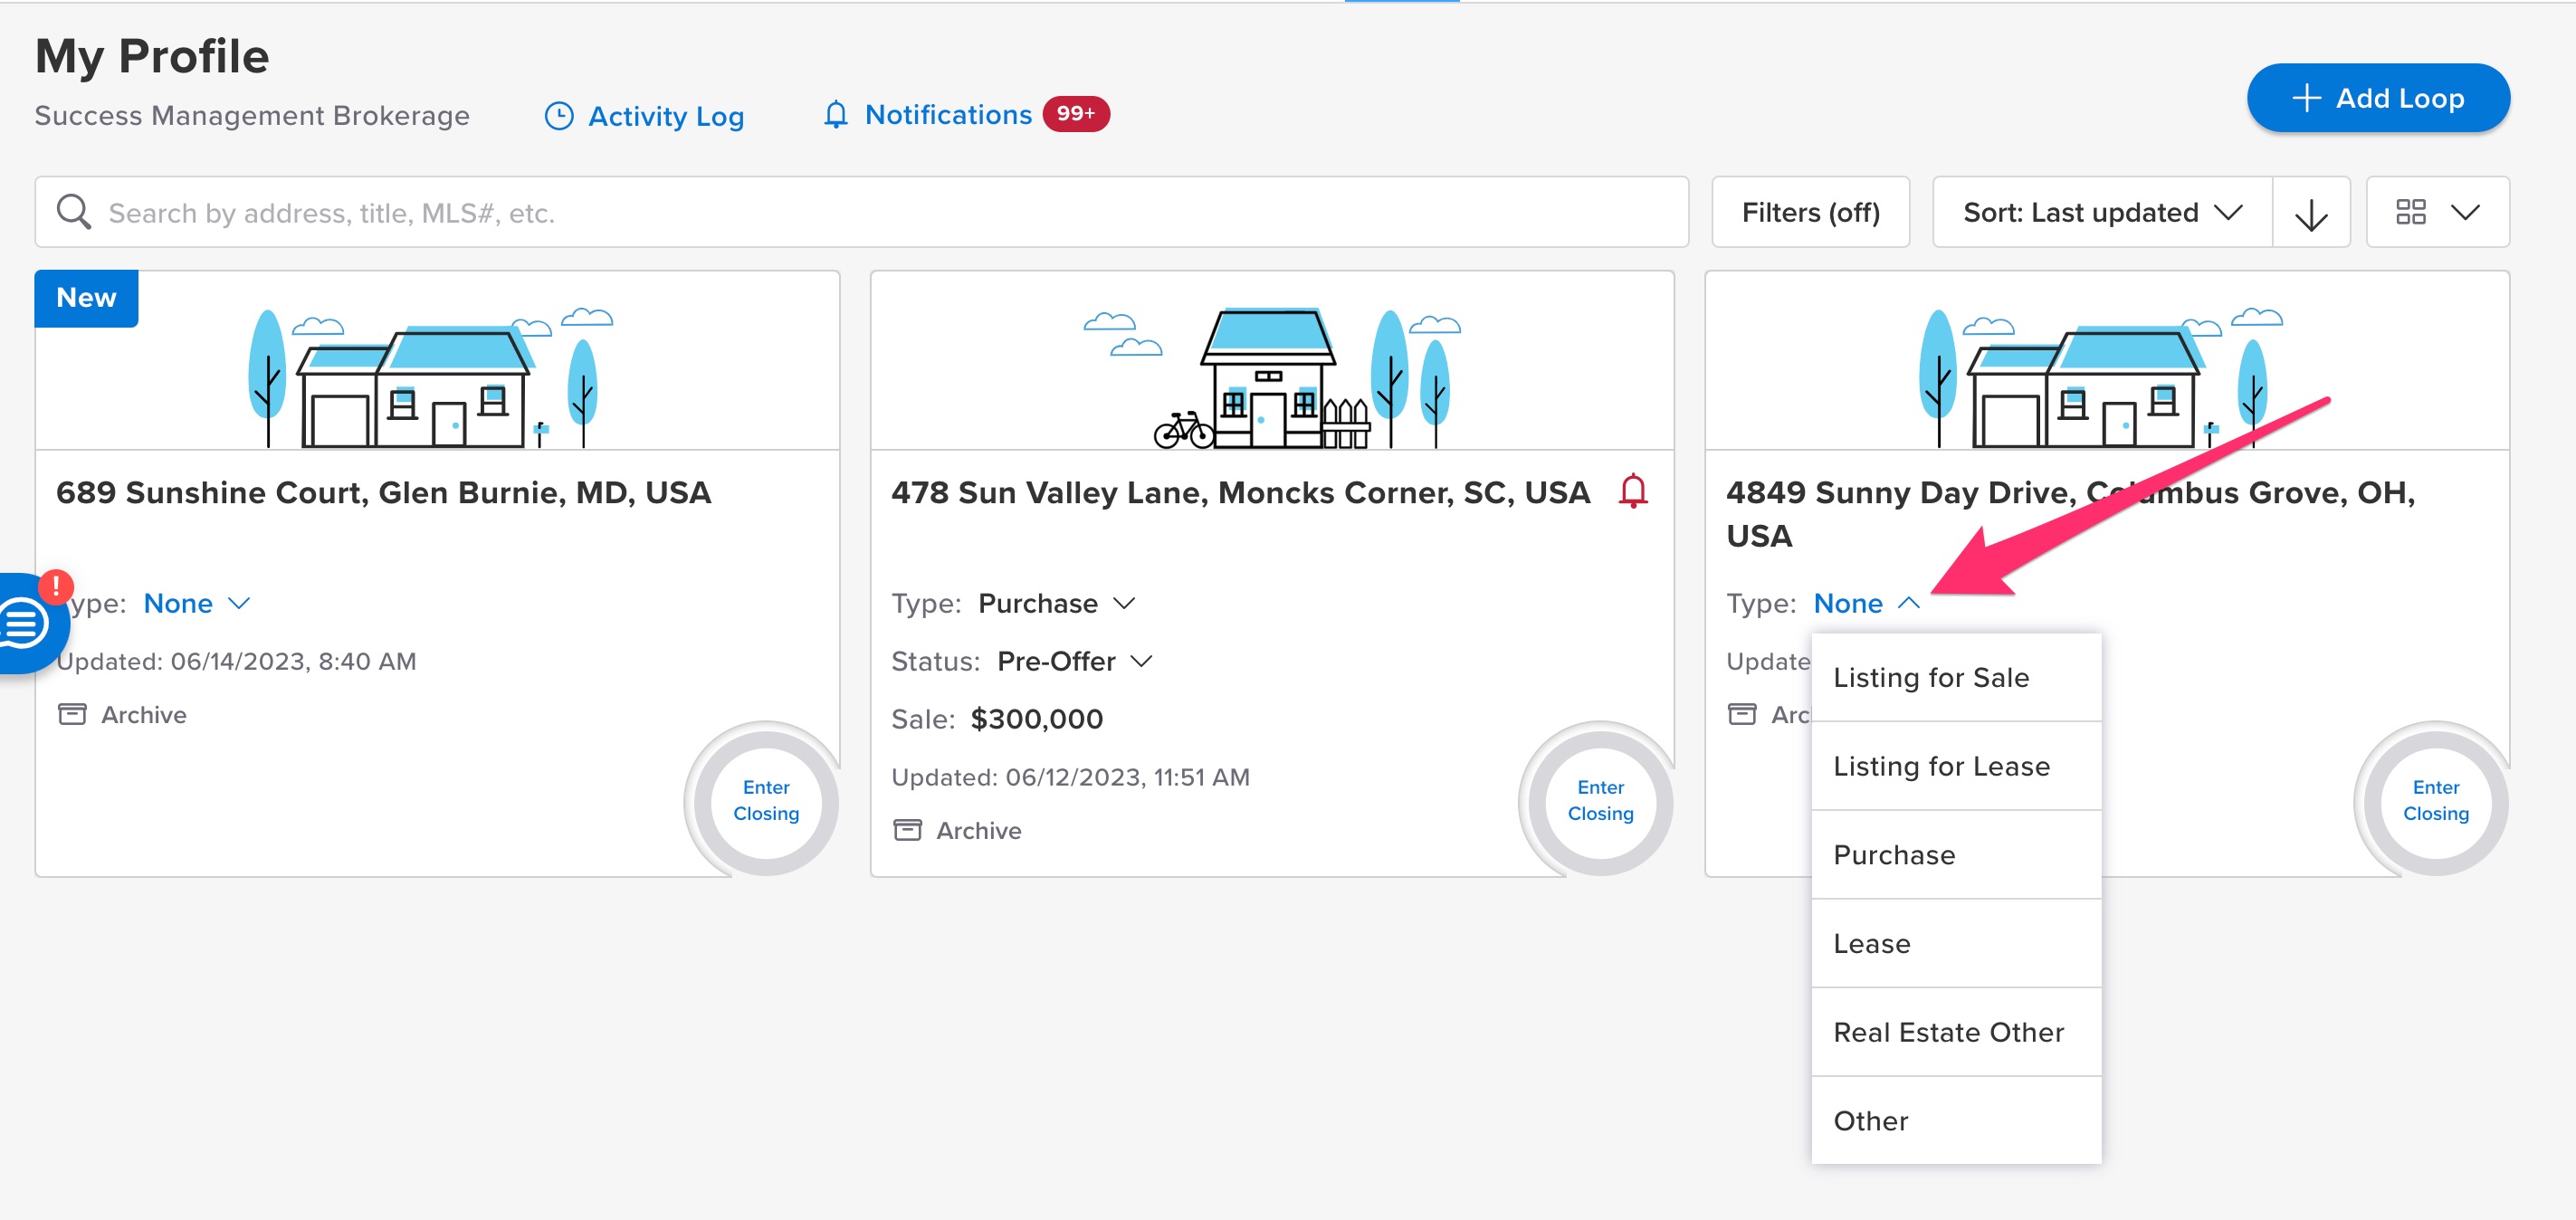Screen dimensions: 2576x1220
Task: Click the Archive icon on 689 Sunshine Court card
Action: point(72,714)
